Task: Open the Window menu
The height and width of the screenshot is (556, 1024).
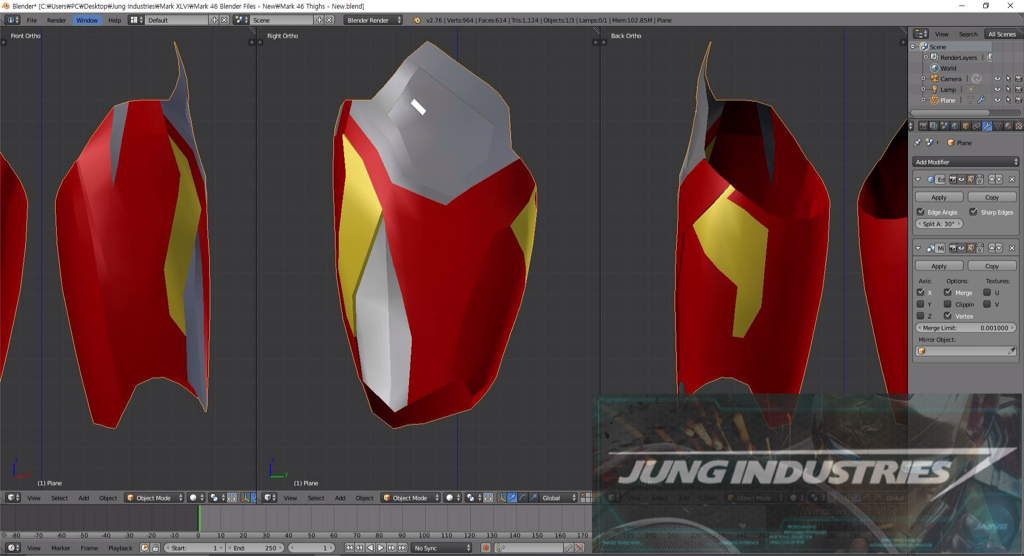Action: pyautogui.click(x=86, y=20)
